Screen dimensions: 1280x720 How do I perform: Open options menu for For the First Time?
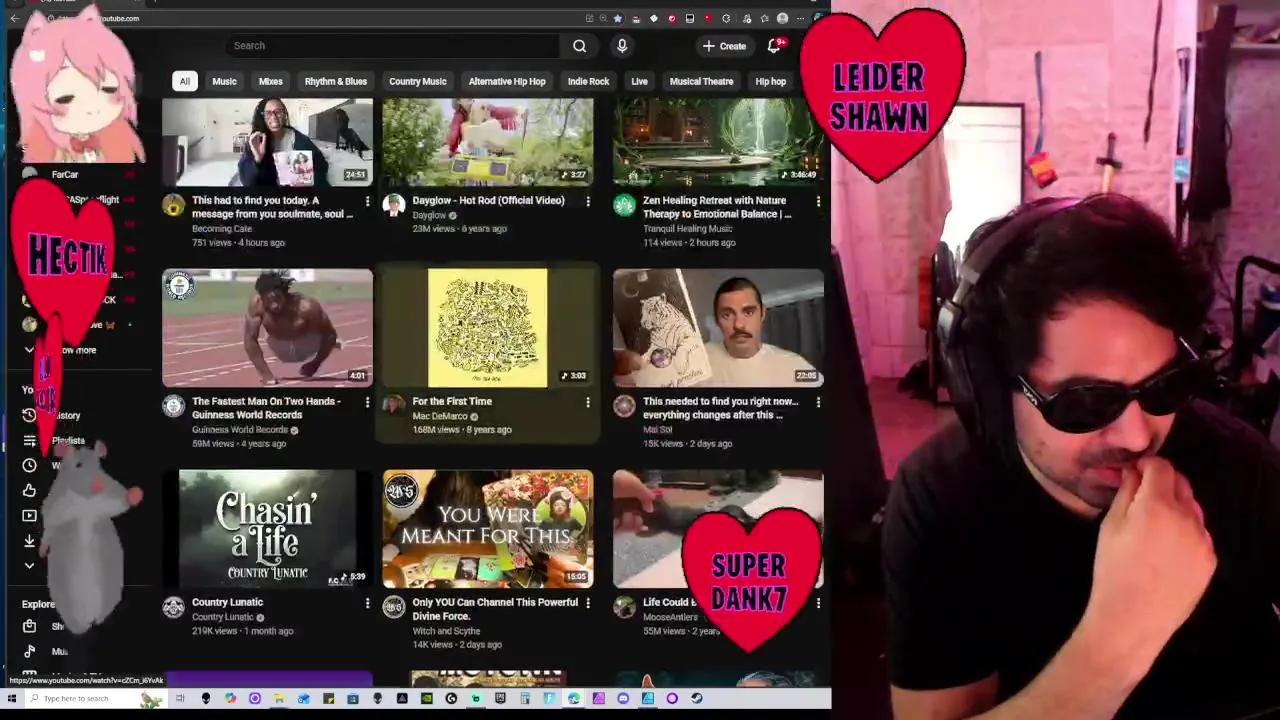(x=588, y=403)
